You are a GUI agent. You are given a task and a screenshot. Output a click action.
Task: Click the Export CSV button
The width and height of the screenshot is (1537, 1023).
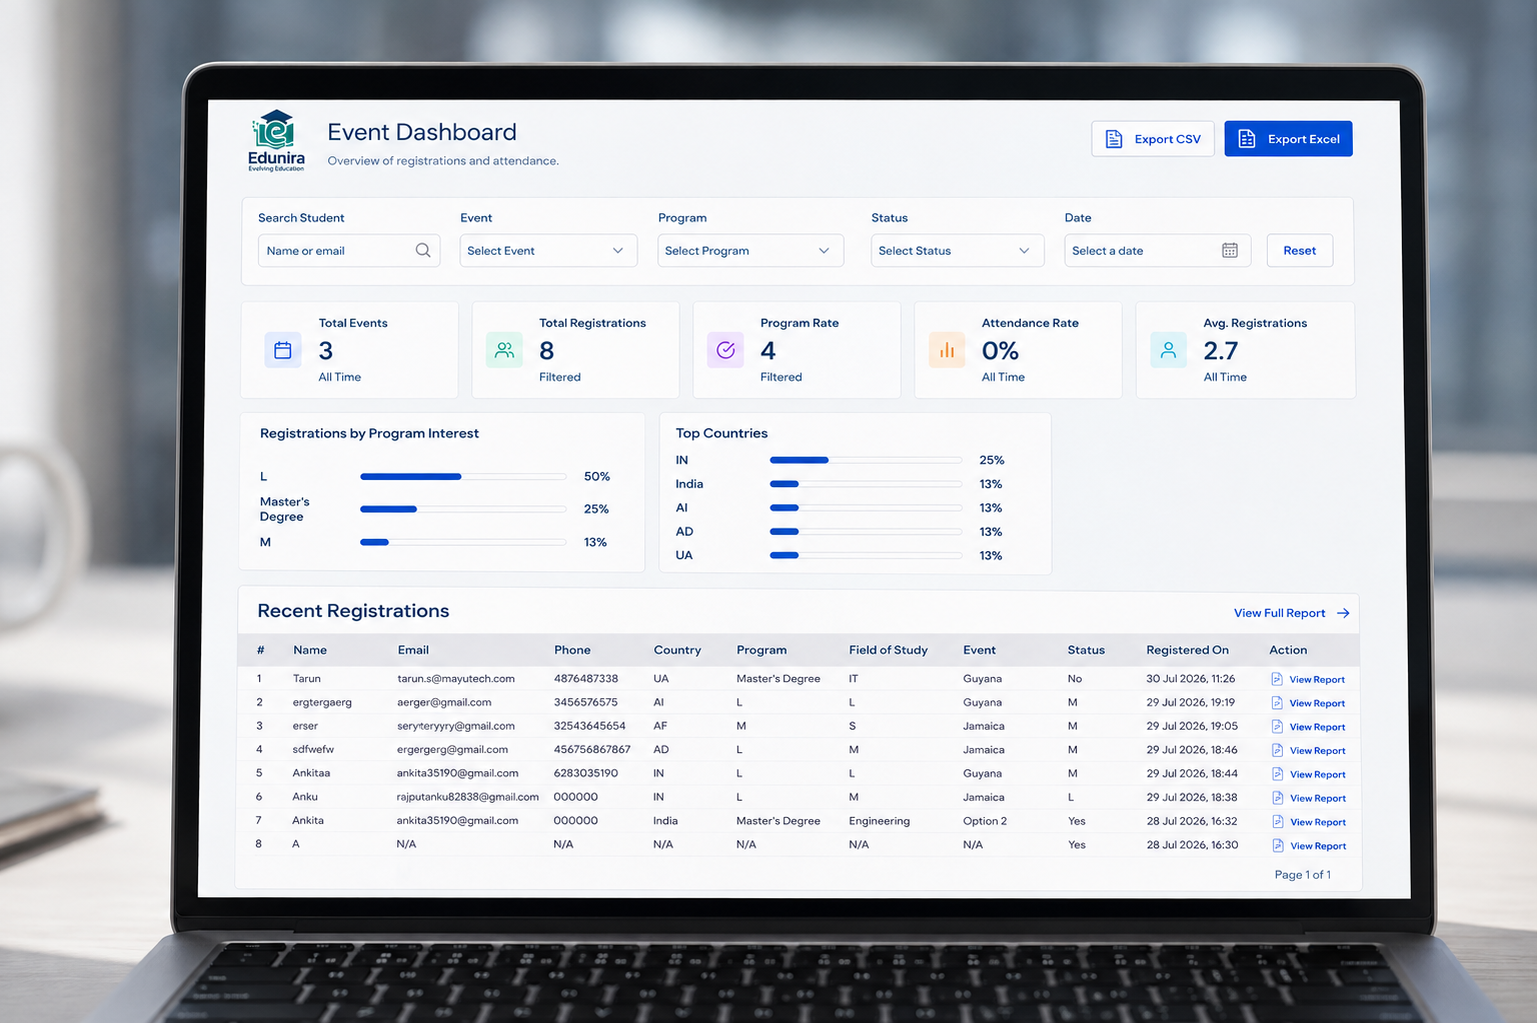pyautogui.click(x=1153, y=139)
